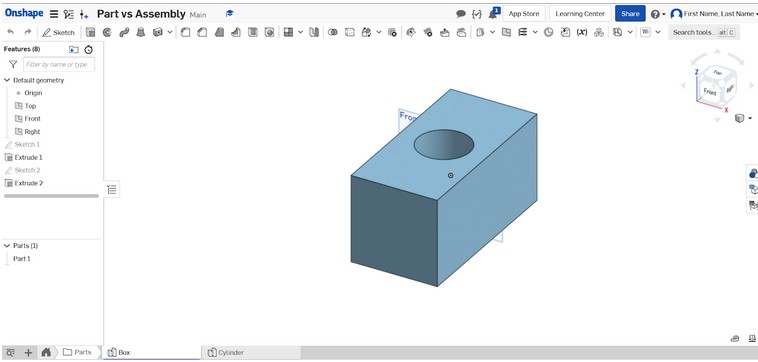
Task: Click the rollback timer icon in Features
Action: [88, 49]
